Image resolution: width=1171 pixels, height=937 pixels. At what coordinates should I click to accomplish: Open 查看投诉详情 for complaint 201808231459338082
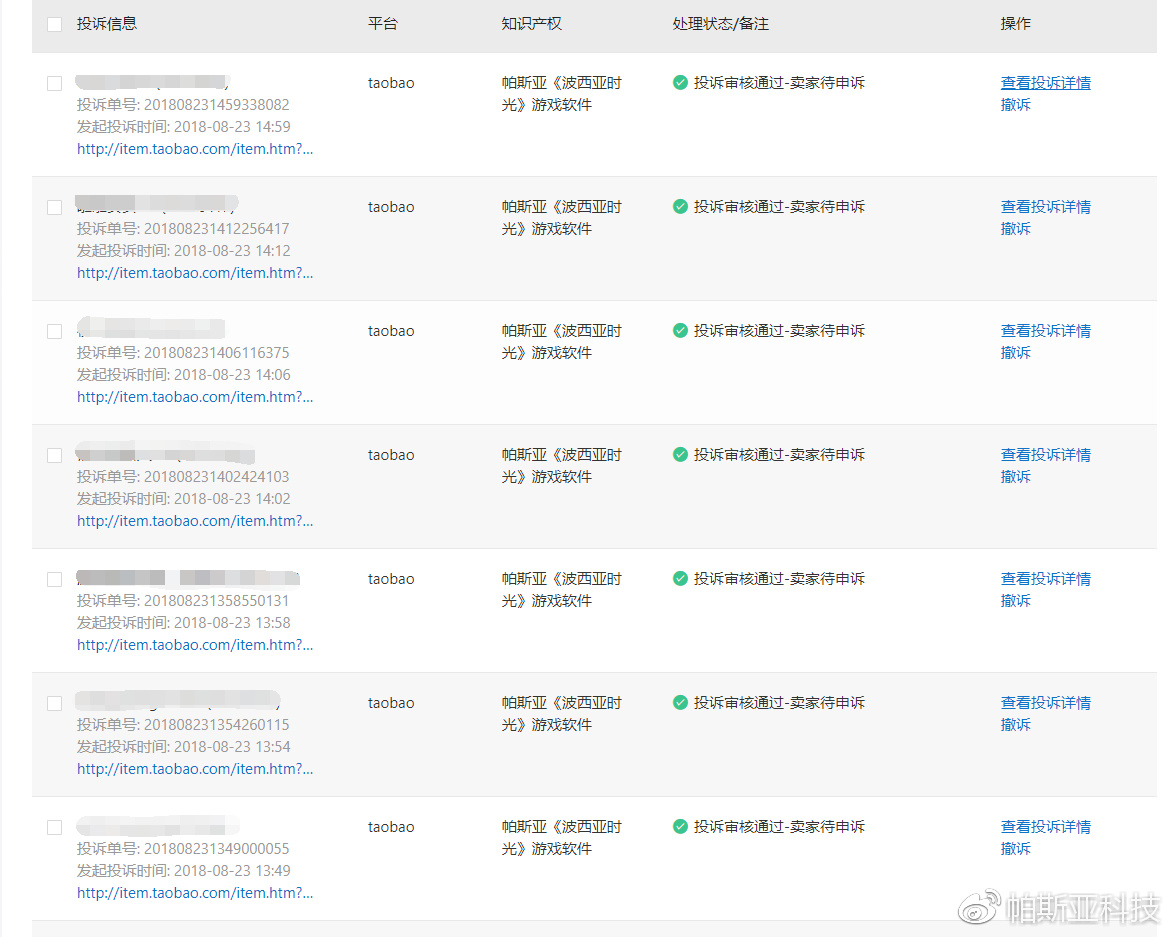point(1046,83)
